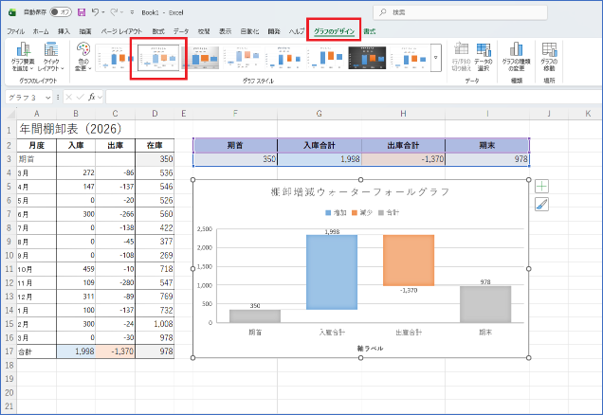This screenshot has width=603, height=415.
Task: Switch to the ホーム tab
Action: (x=41, y=32)
